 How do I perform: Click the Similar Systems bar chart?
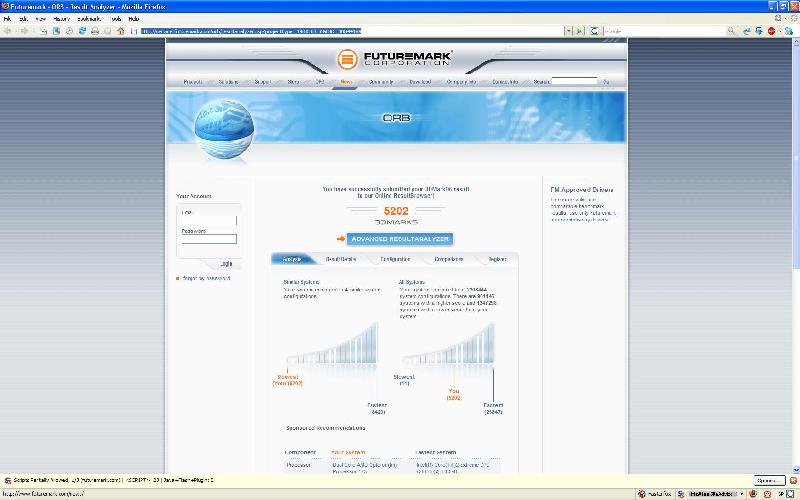coord(332,343)
